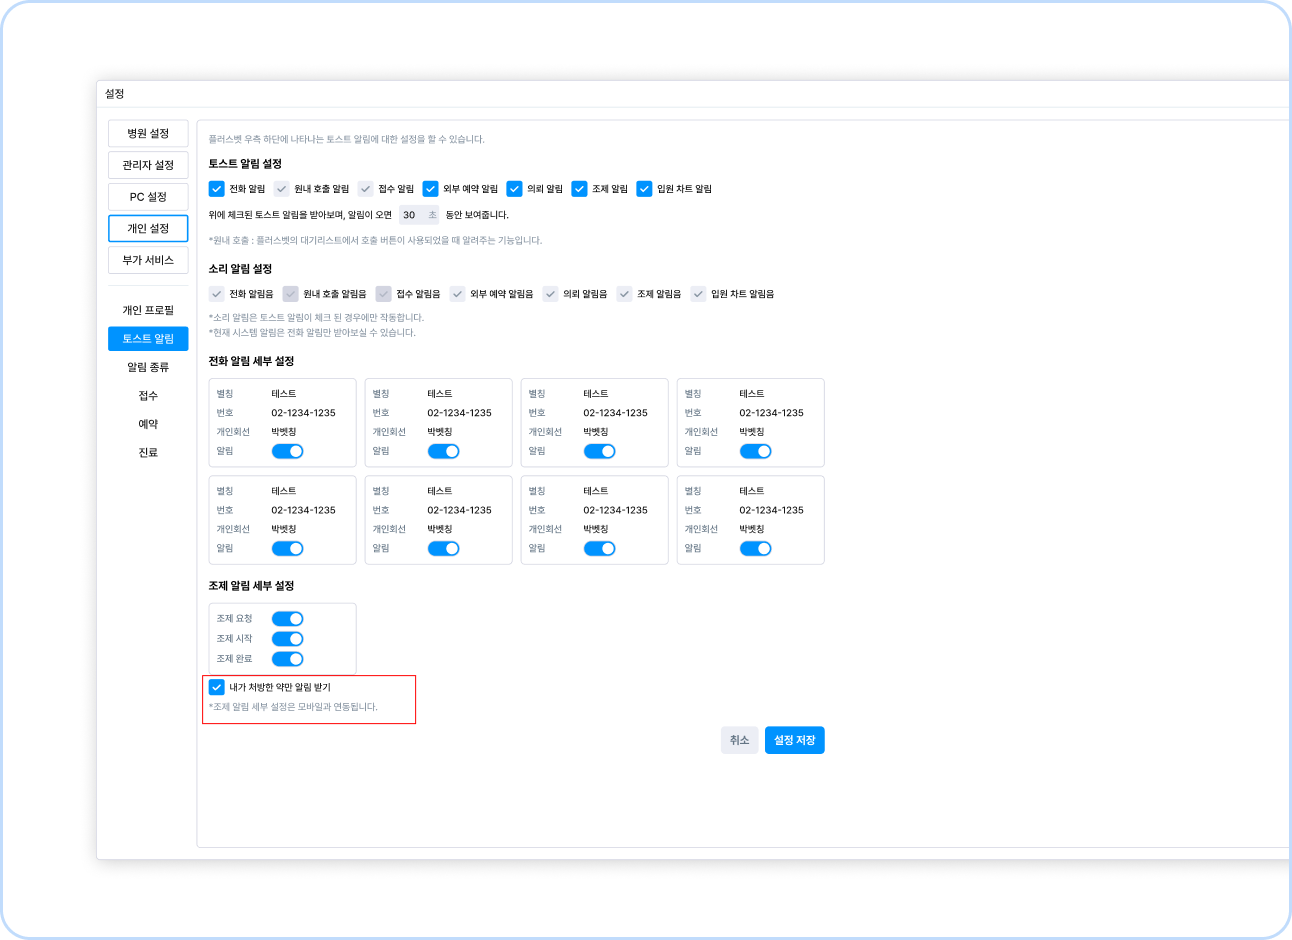Image resolution: width=1292 pixels, height=940 pixels.
Task: Uncheck 내가 처방한 약만 알림 받기
Action: (216, 687)
